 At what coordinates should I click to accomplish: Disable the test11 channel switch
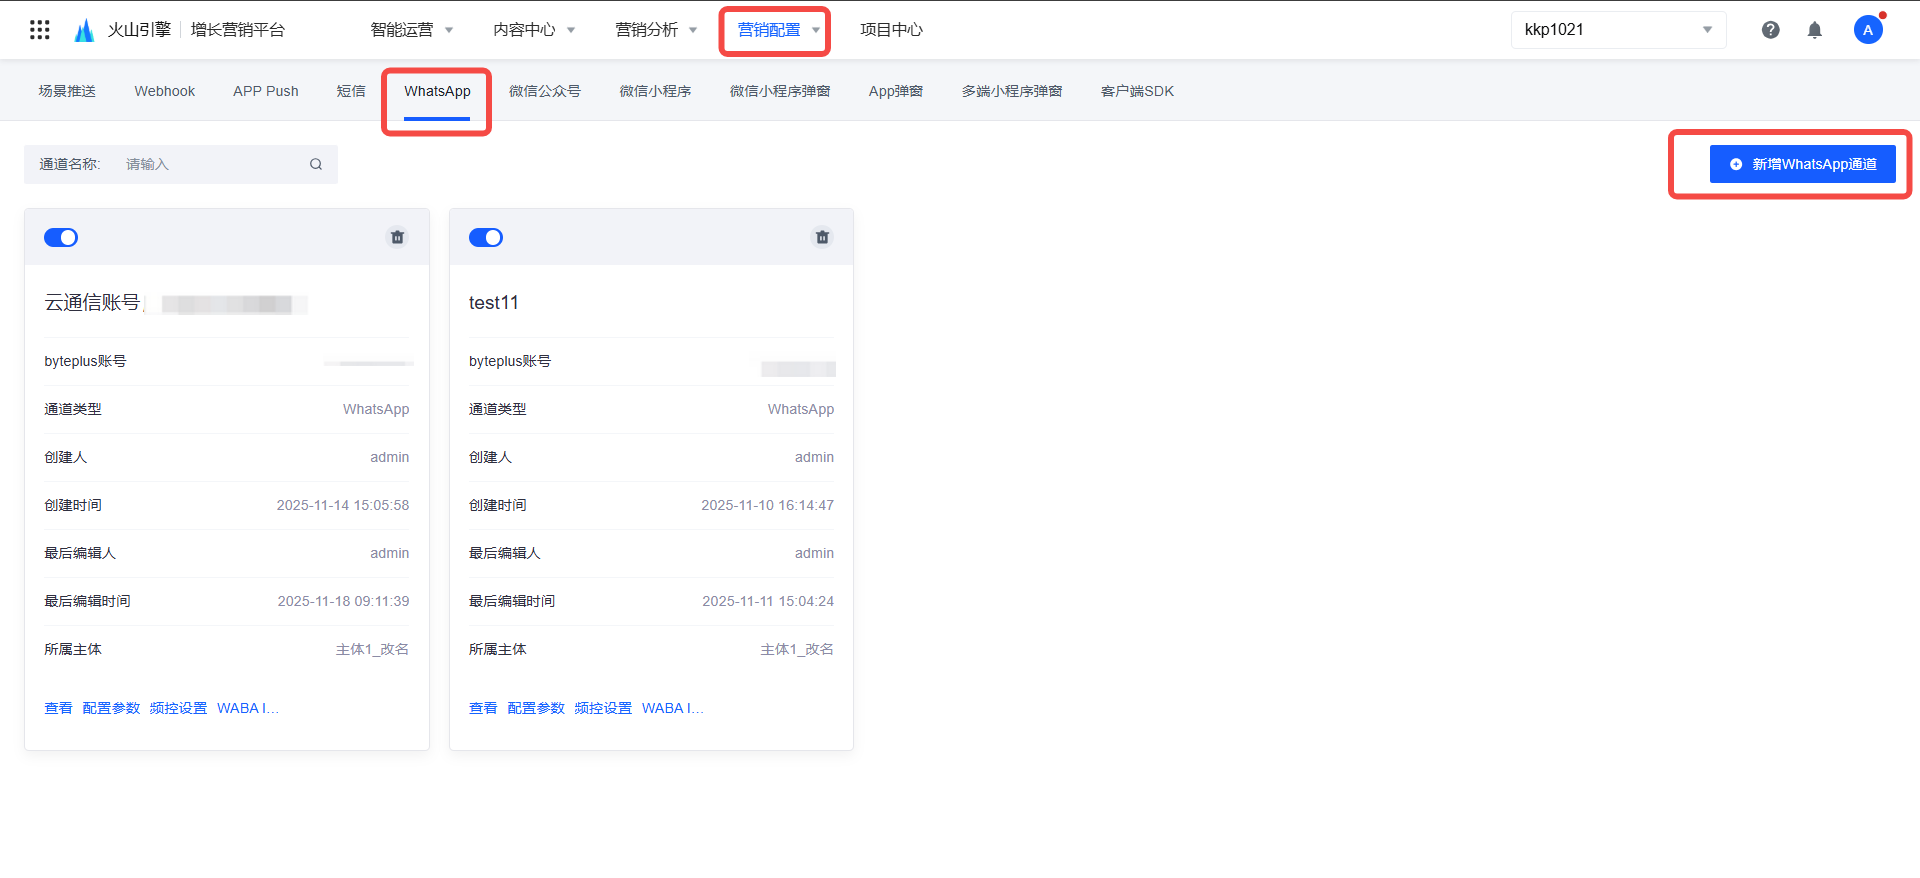pyautogui.click(x=486, y=237)
